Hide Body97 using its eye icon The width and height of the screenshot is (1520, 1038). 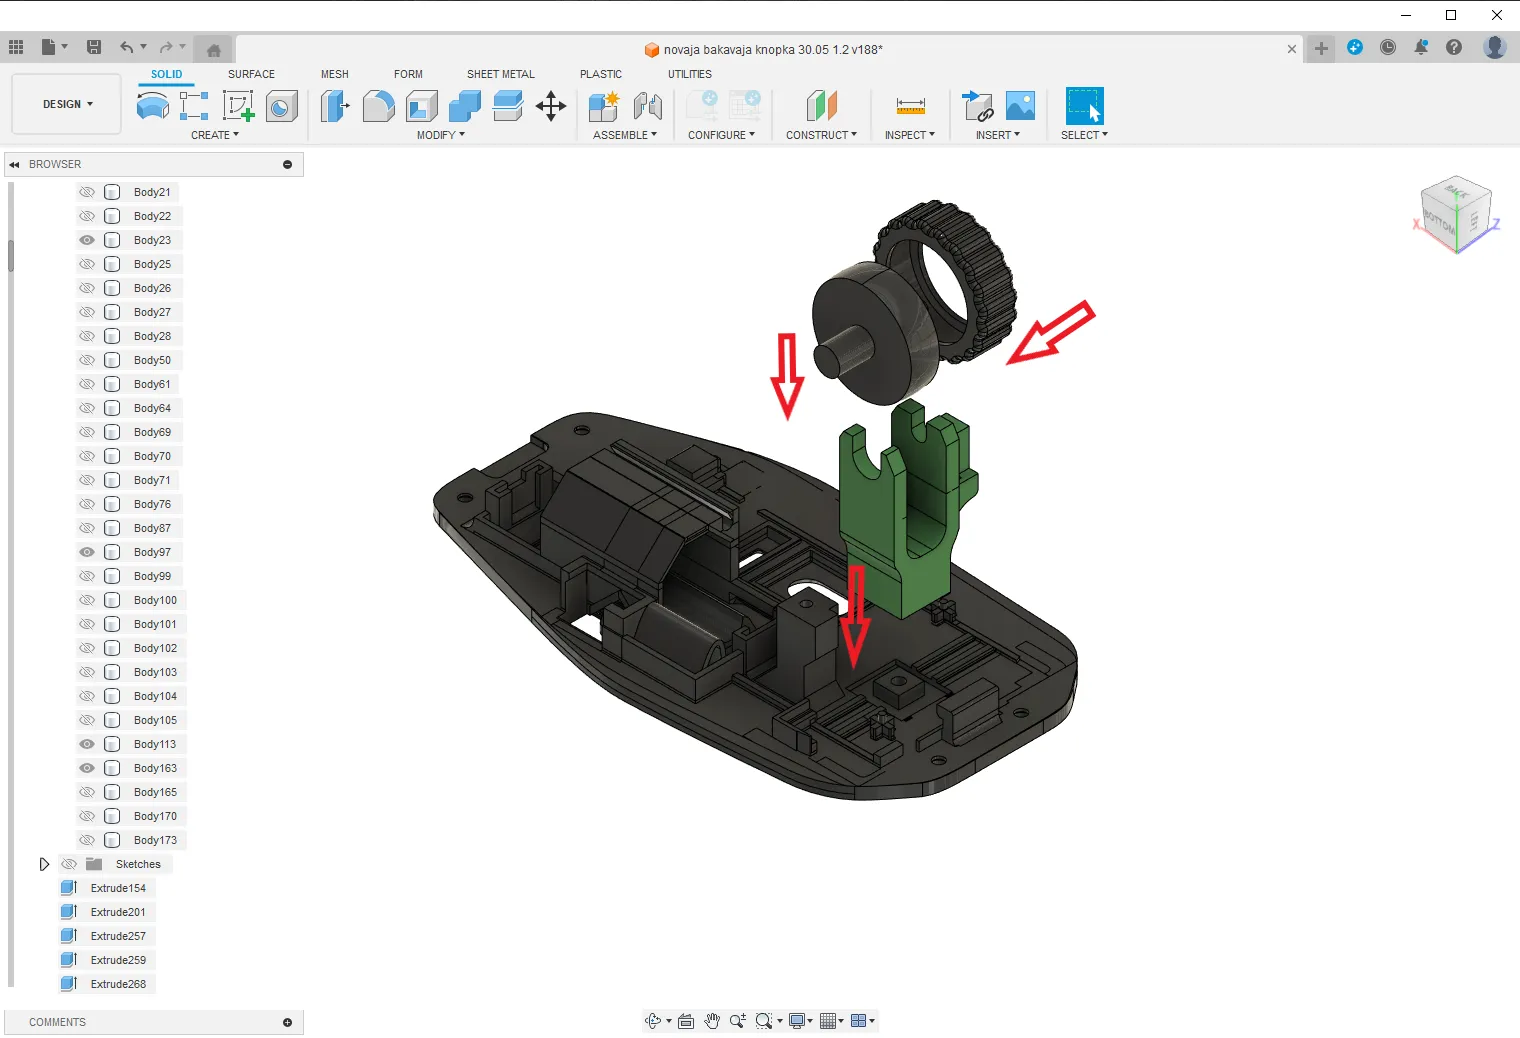(x=87, y=552)
